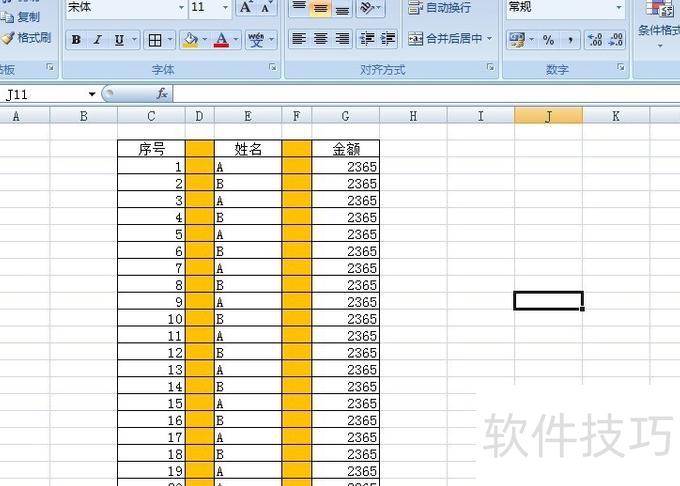Apply percent style
The height and width of the screenshot is (486, 680).
[x=548, y=40]
